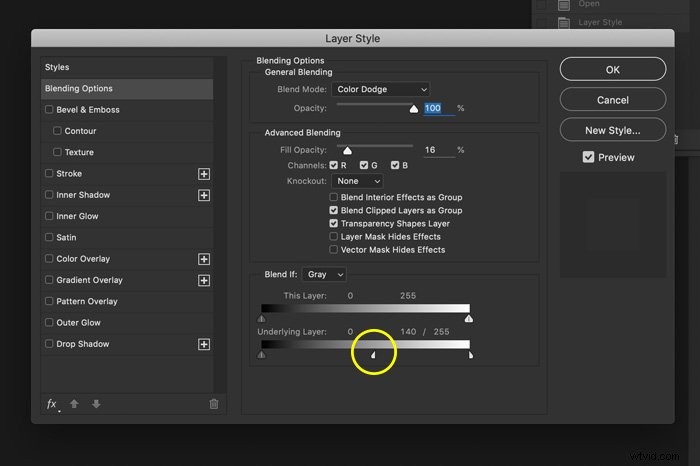Select Blending Options in Styles list
This screenshot has height=466, width=700.
pyautogui.click(x=127, y=88)
